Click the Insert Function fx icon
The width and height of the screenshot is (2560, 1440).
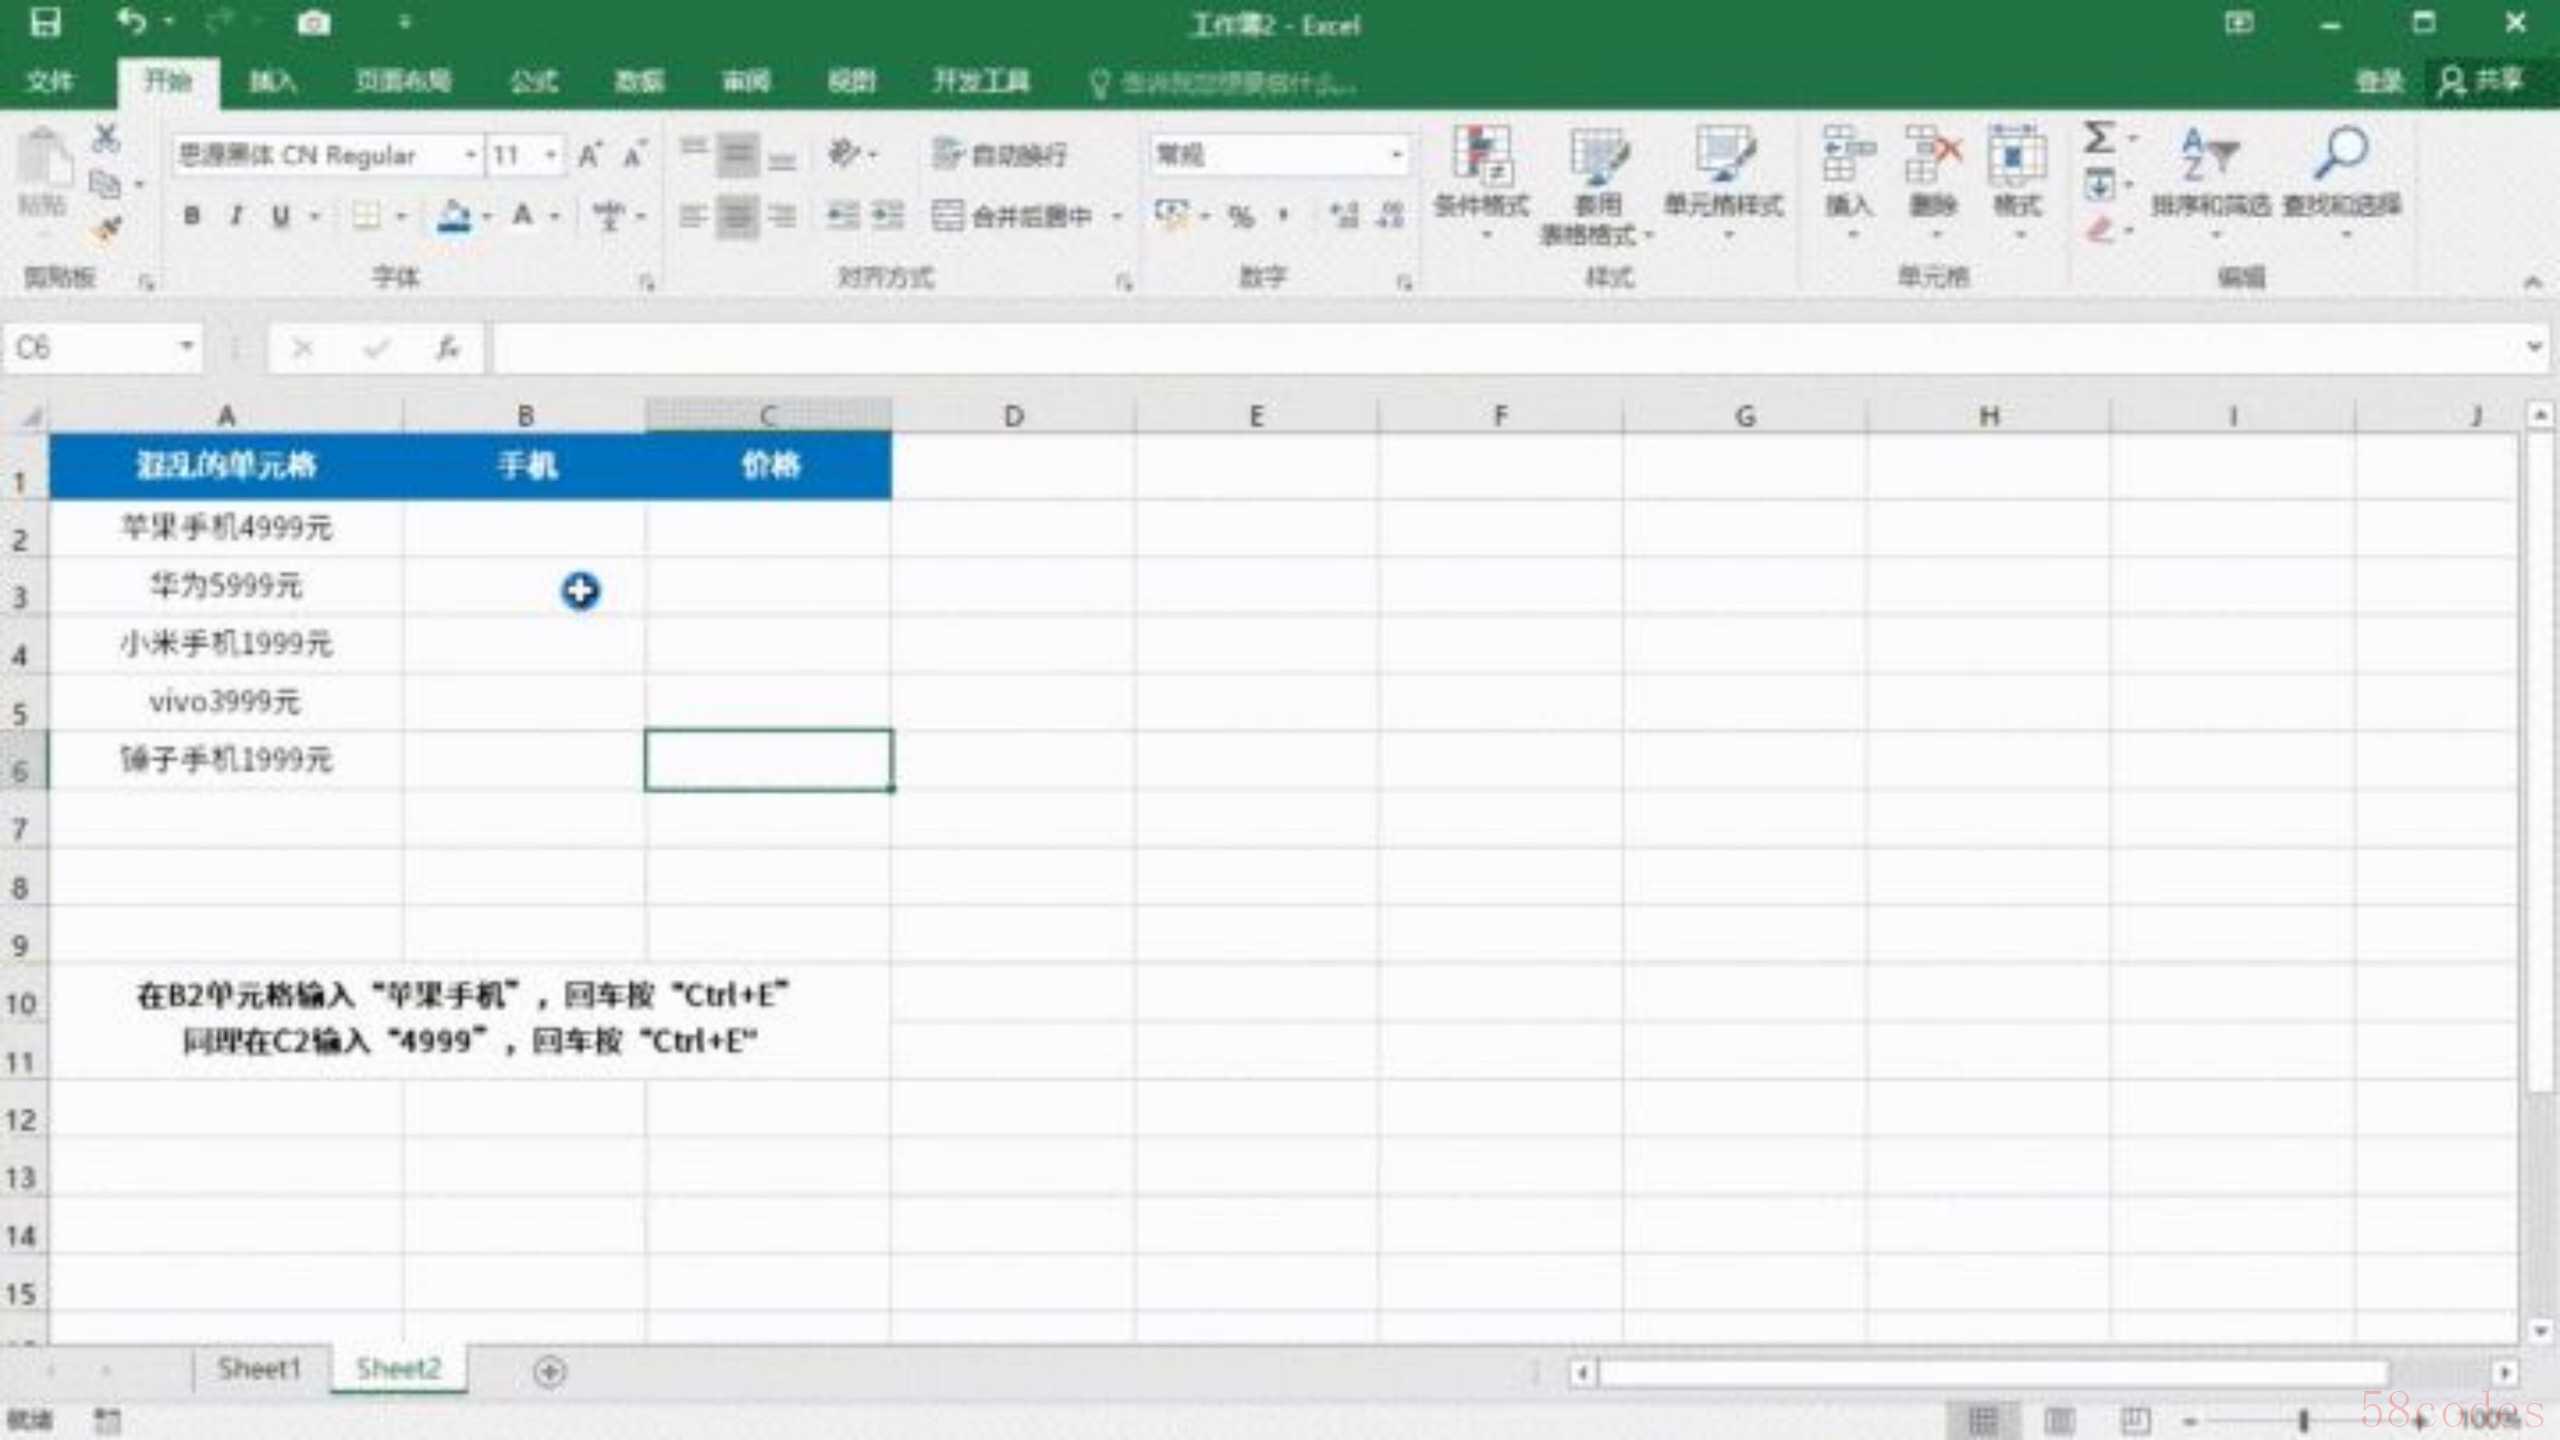tap(447, 348)
